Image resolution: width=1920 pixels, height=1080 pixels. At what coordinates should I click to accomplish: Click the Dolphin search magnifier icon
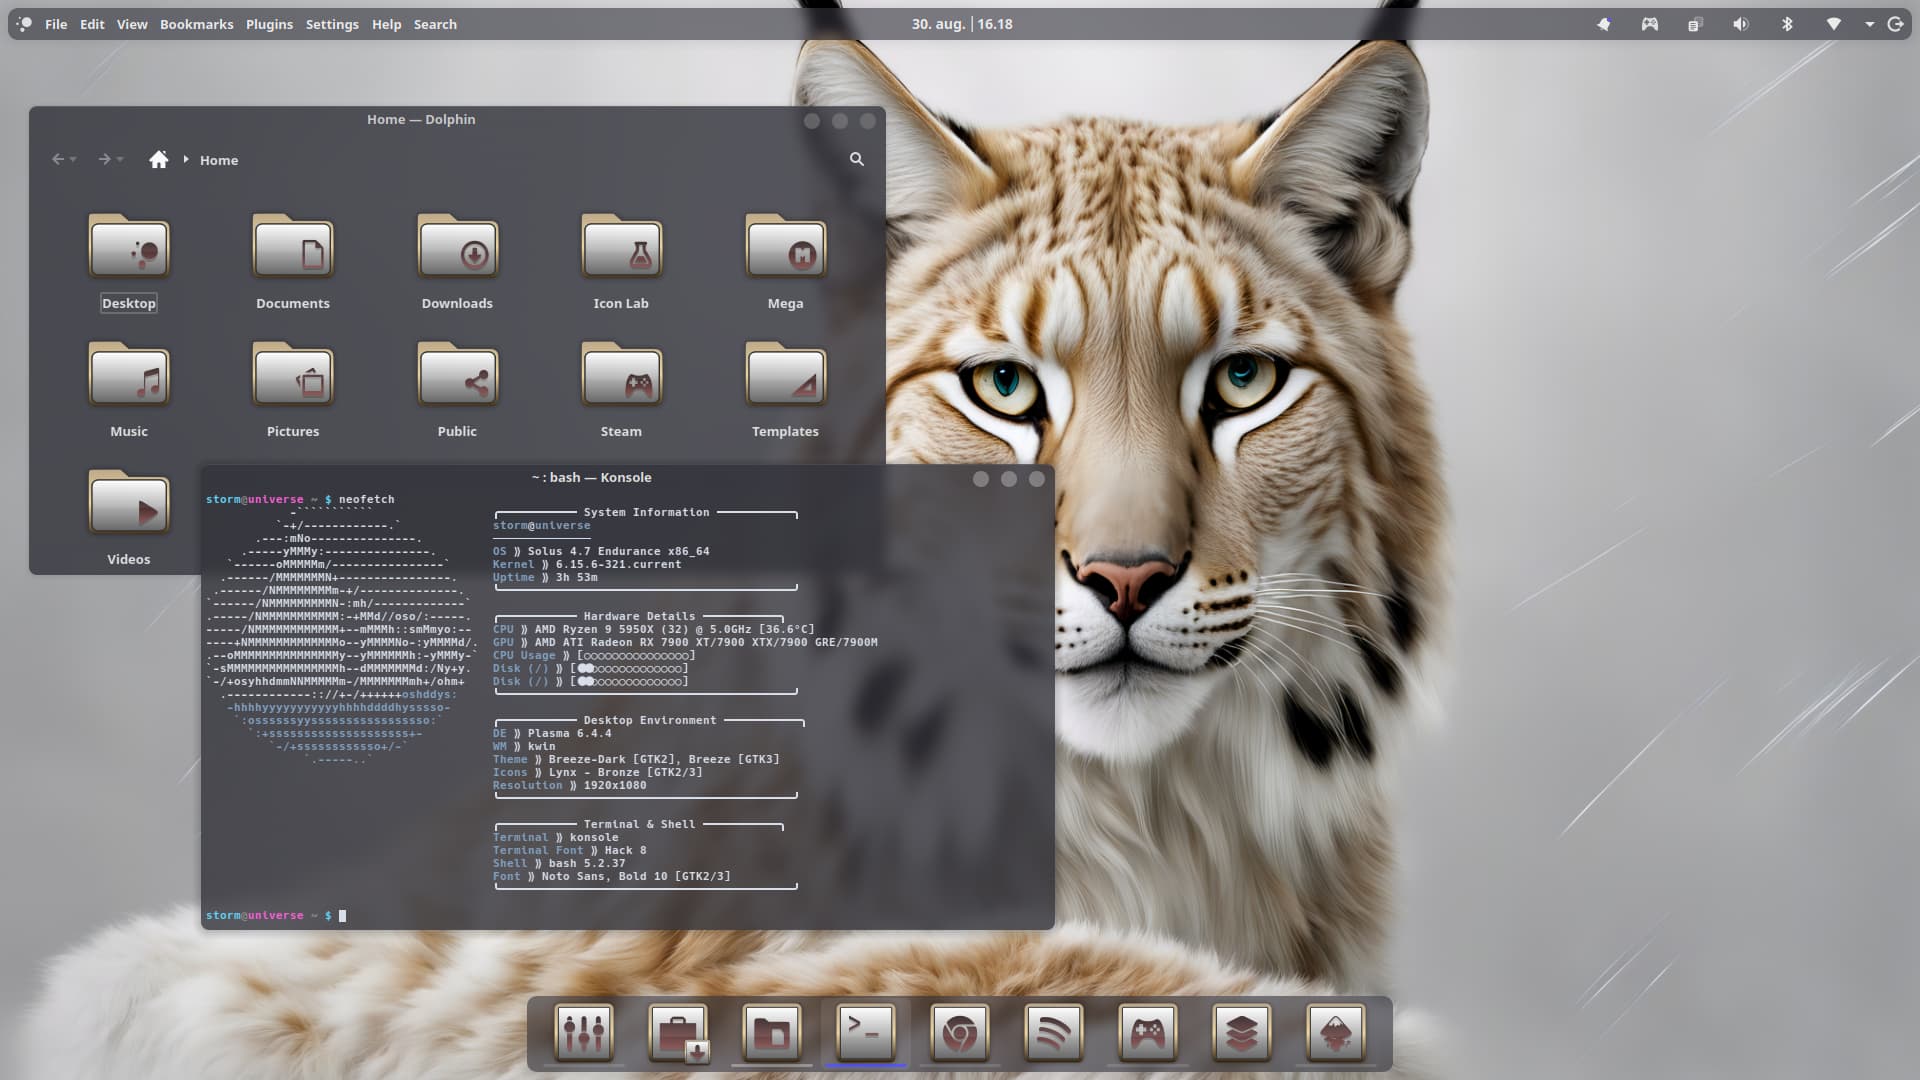pos(857,159)
